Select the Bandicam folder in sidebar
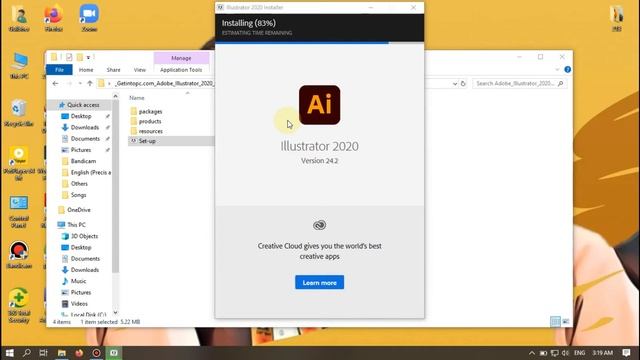640x360 pixels. click(83, 161)
